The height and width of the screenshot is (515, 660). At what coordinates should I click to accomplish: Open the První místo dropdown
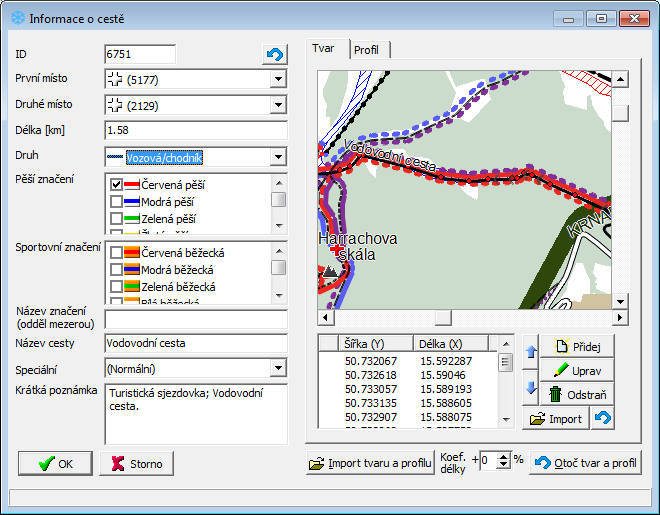pos(278,79)
